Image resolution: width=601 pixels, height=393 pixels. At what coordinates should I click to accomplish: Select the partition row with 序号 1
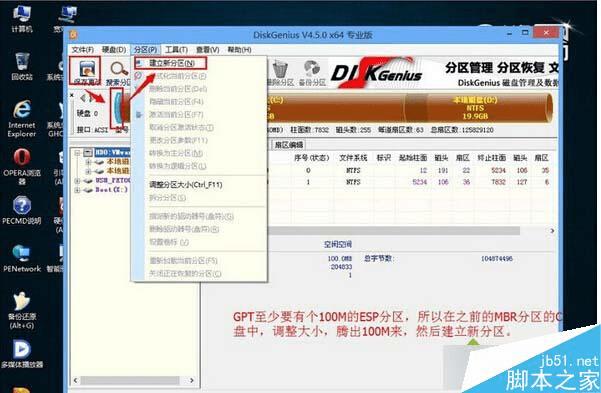point(412,182)
